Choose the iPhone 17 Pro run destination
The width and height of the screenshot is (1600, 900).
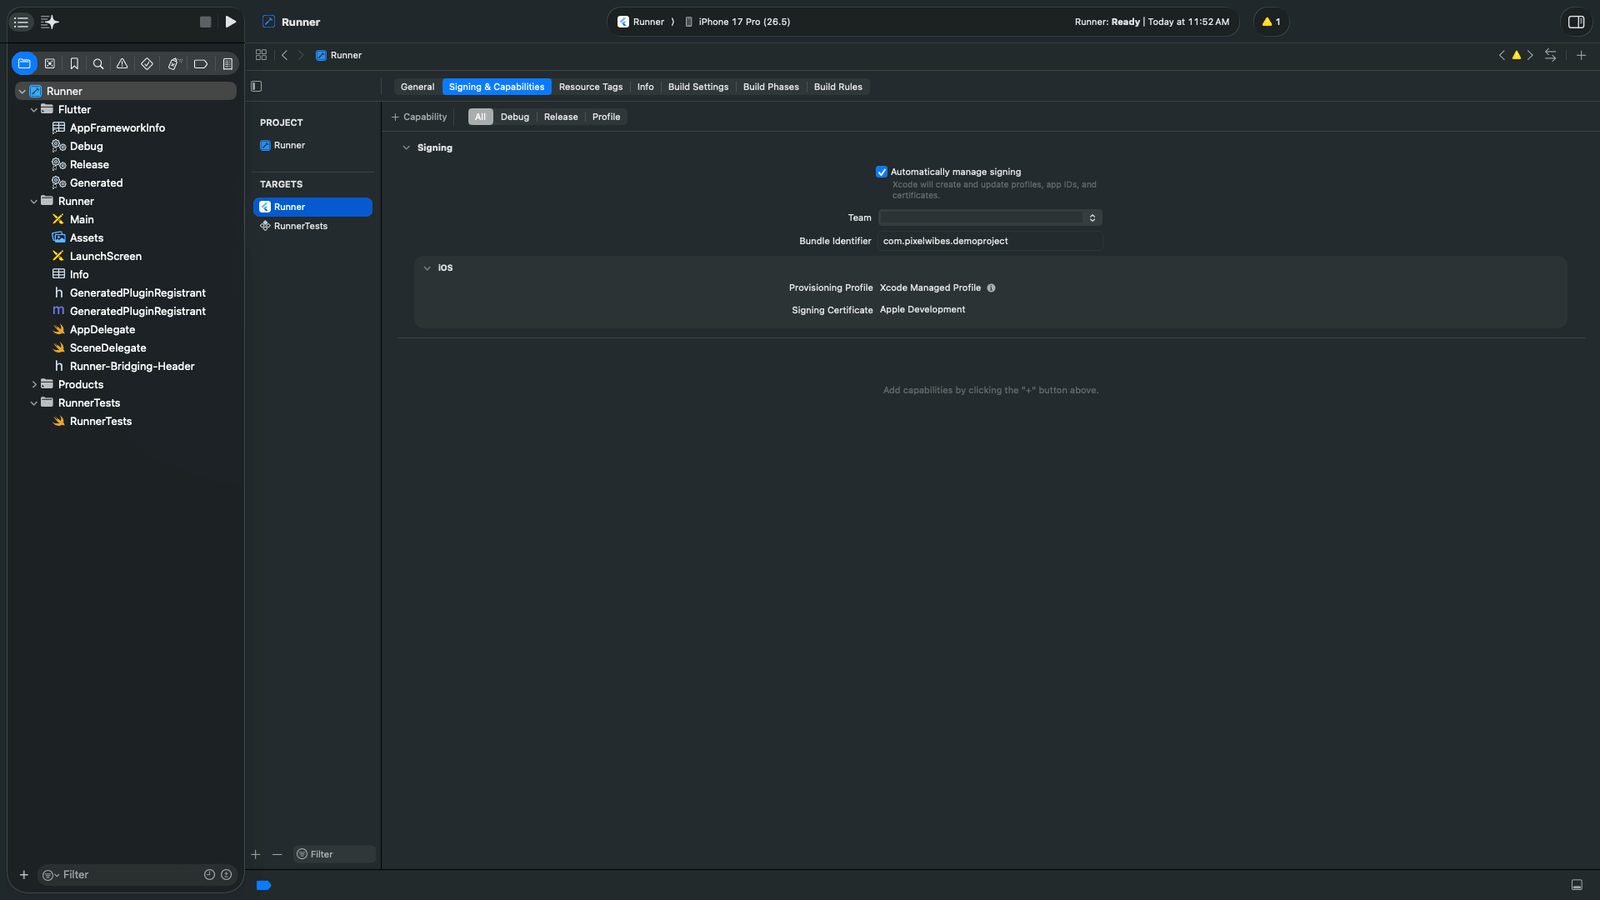[738, 22]
